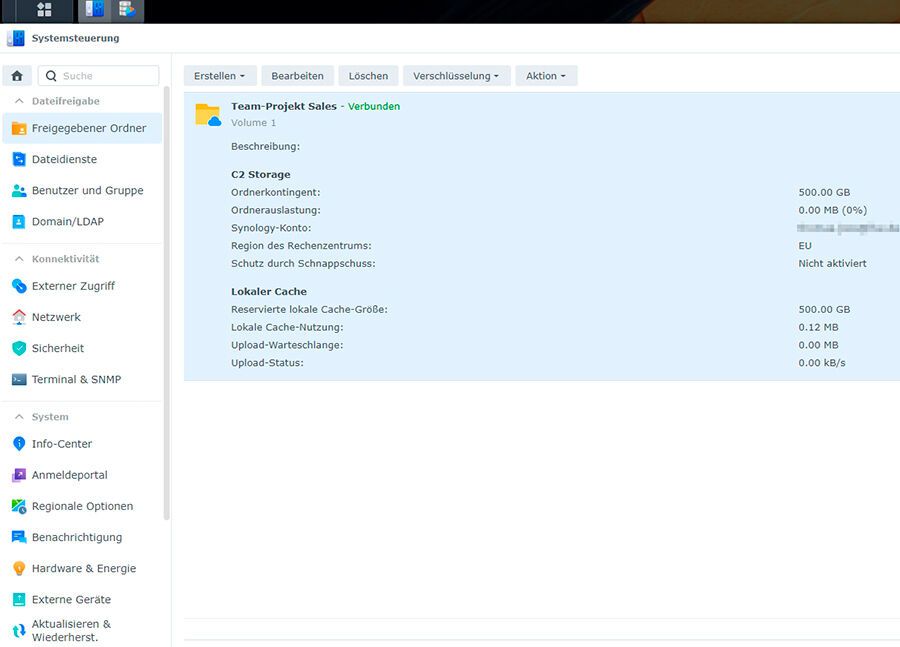Viewport: 900px width, 647px height.
Task: Click the Löschen button
Action: click(x=368, y=76)
